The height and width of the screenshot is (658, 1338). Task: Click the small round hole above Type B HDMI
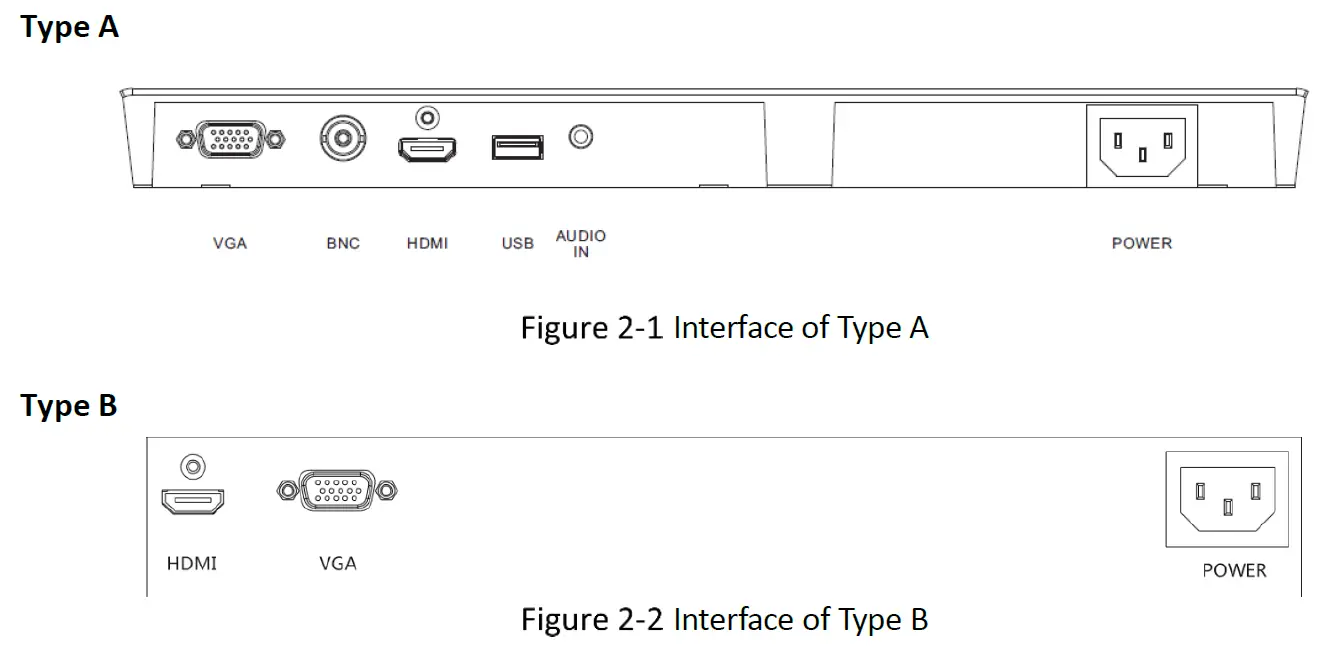tap(193, 465)
